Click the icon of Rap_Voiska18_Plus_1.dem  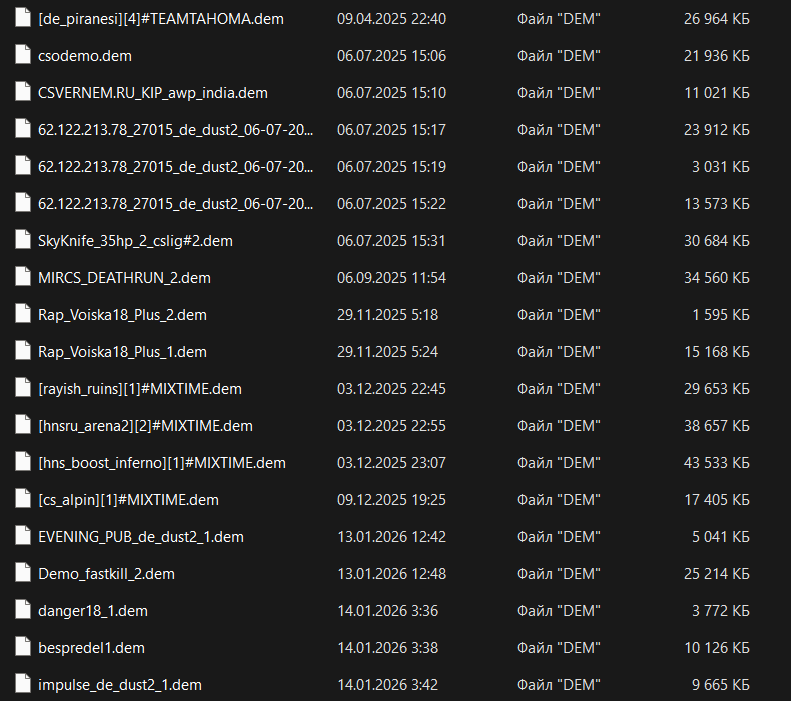tap(22, 352)
